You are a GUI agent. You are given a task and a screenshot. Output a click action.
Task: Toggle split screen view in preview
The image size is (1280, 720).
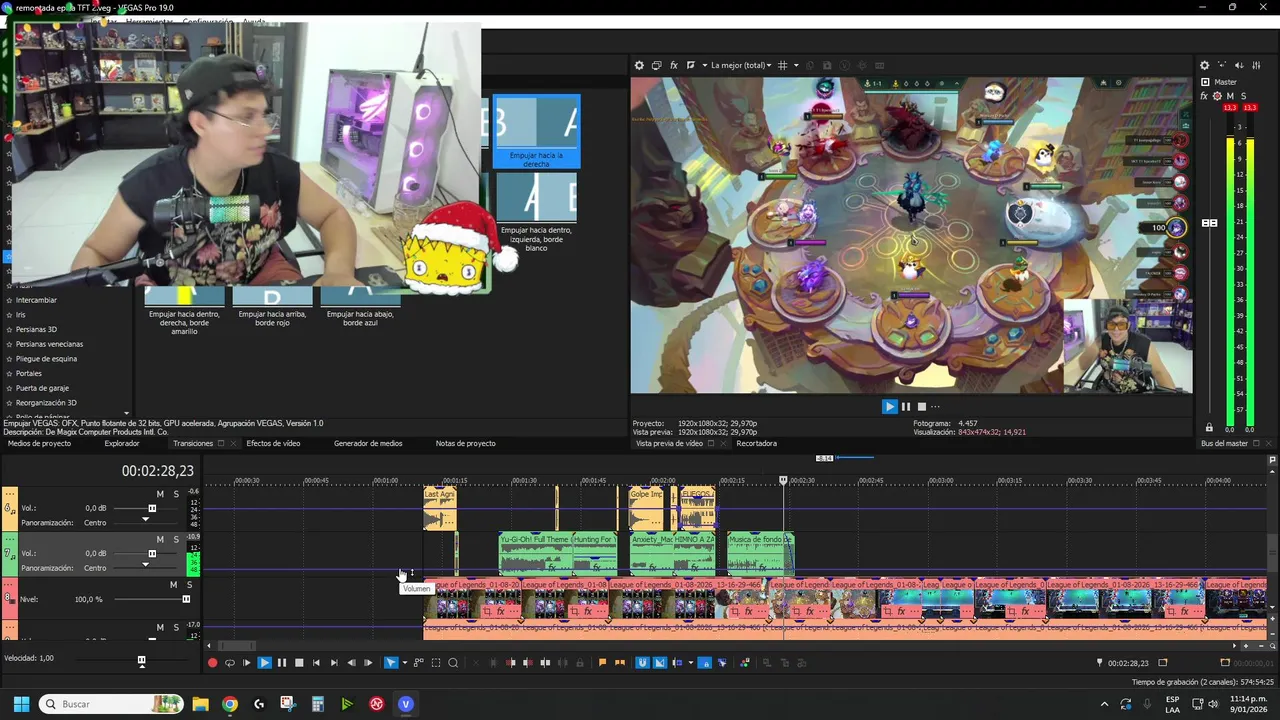tap(691, 65)
